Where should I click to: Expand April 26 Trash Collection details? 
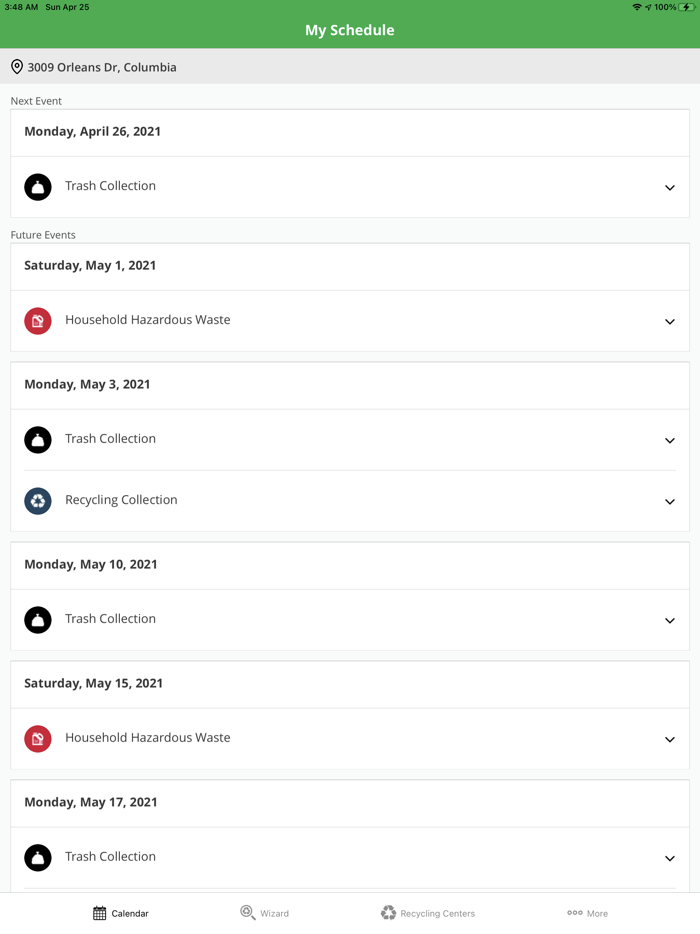[x=669, y=187]
